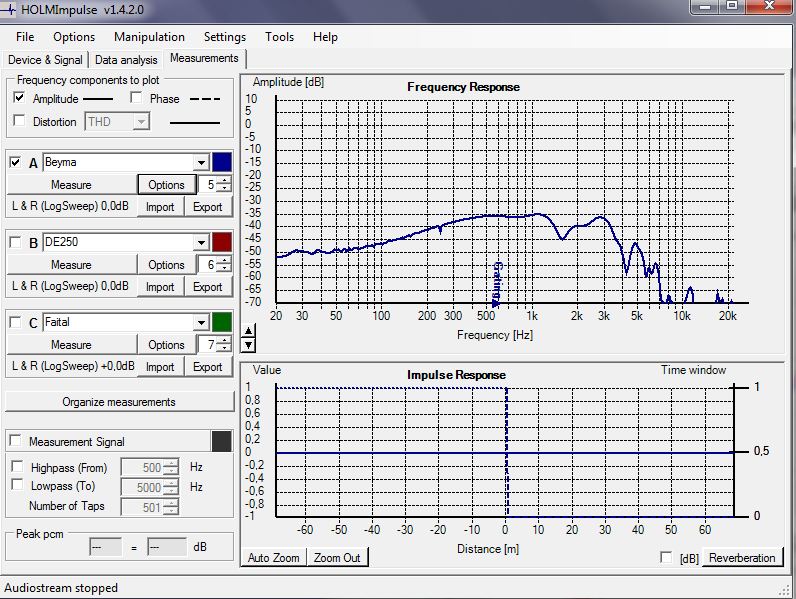Click Export for measurement C

[x=208, y=367]
